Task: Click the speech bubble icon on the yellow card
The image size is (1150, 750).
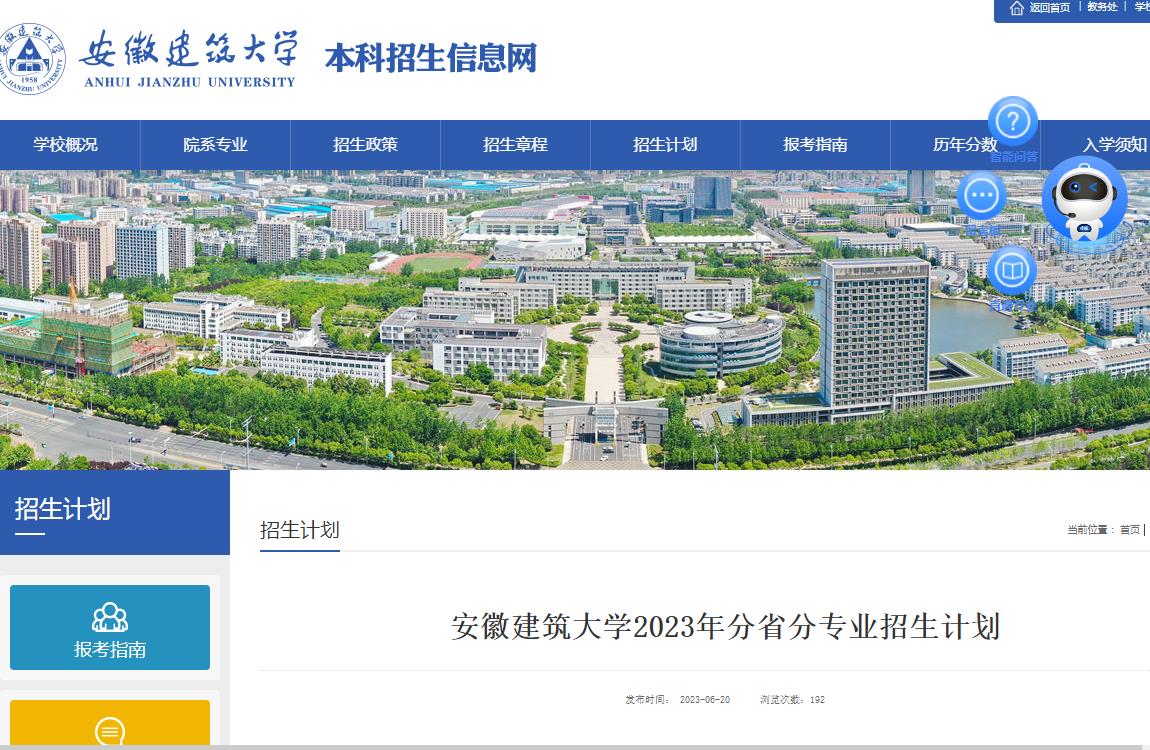Action: coord(110,731)
